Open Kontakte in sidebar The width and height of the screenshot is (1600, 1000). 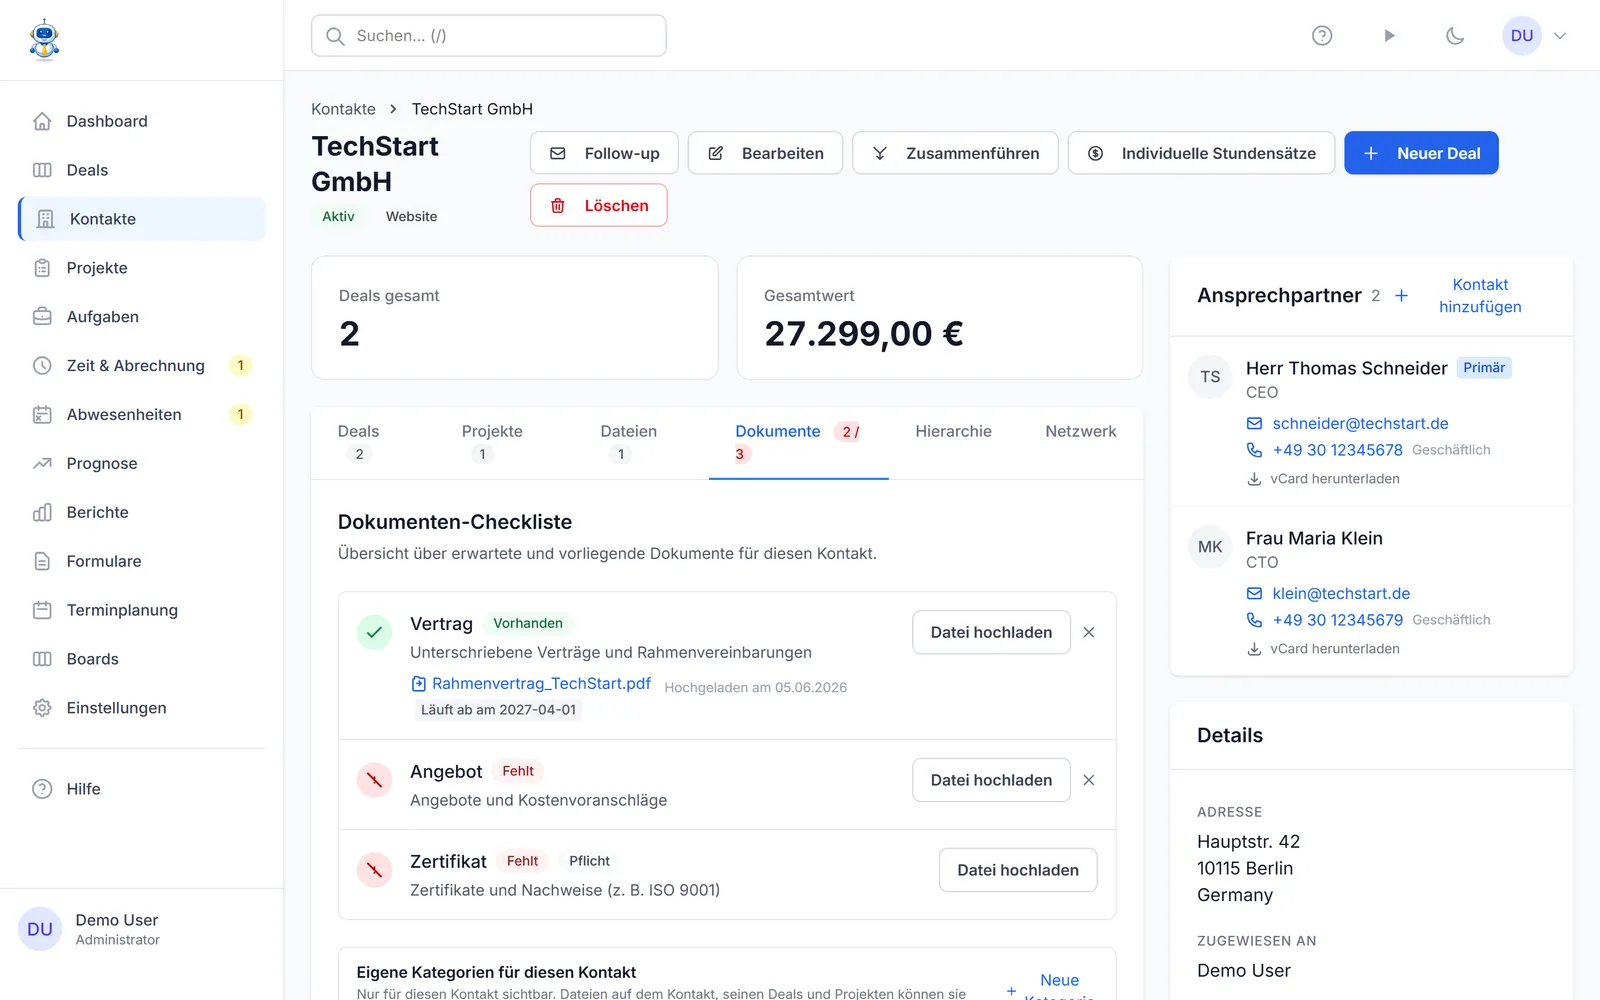pos(141,219)
